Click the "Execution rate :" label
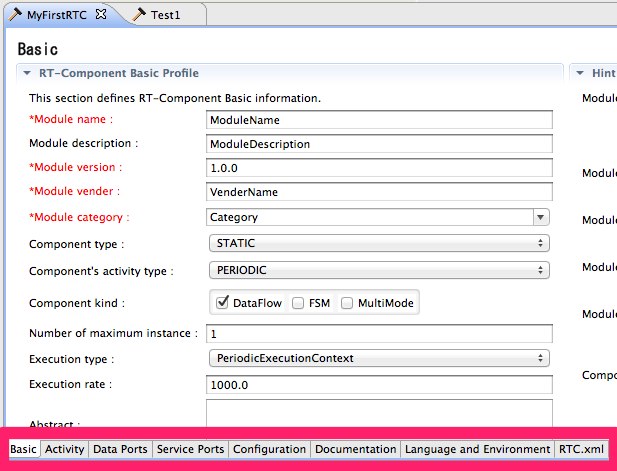This screenshot has height=471, width=617. tap(70, 384)
